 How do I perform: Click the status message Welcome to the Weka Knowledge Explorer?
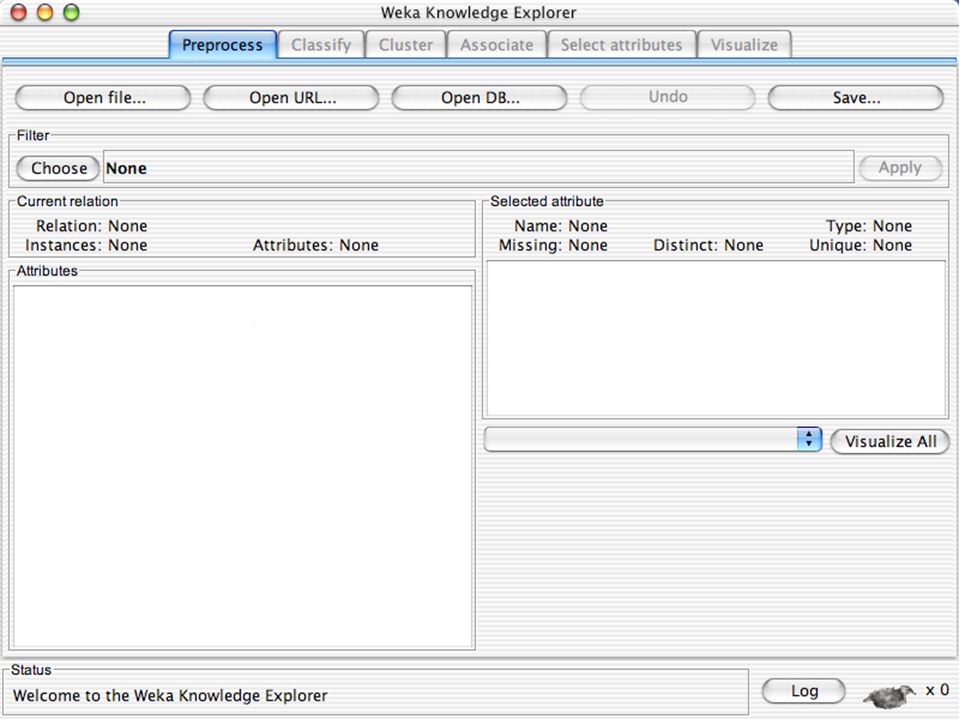click(x=170, y=696)
